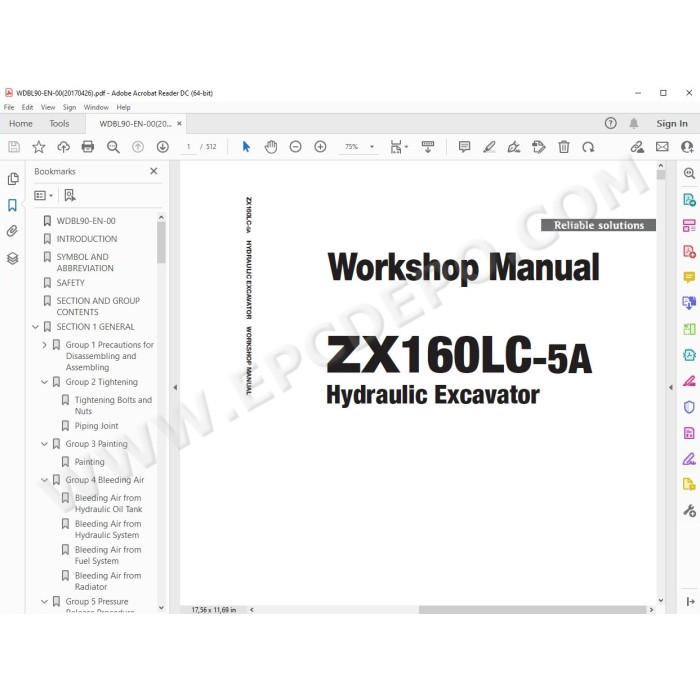Open the find text magnifier
The width and height of the screenshot is (700, 700).
coord(113,147)
